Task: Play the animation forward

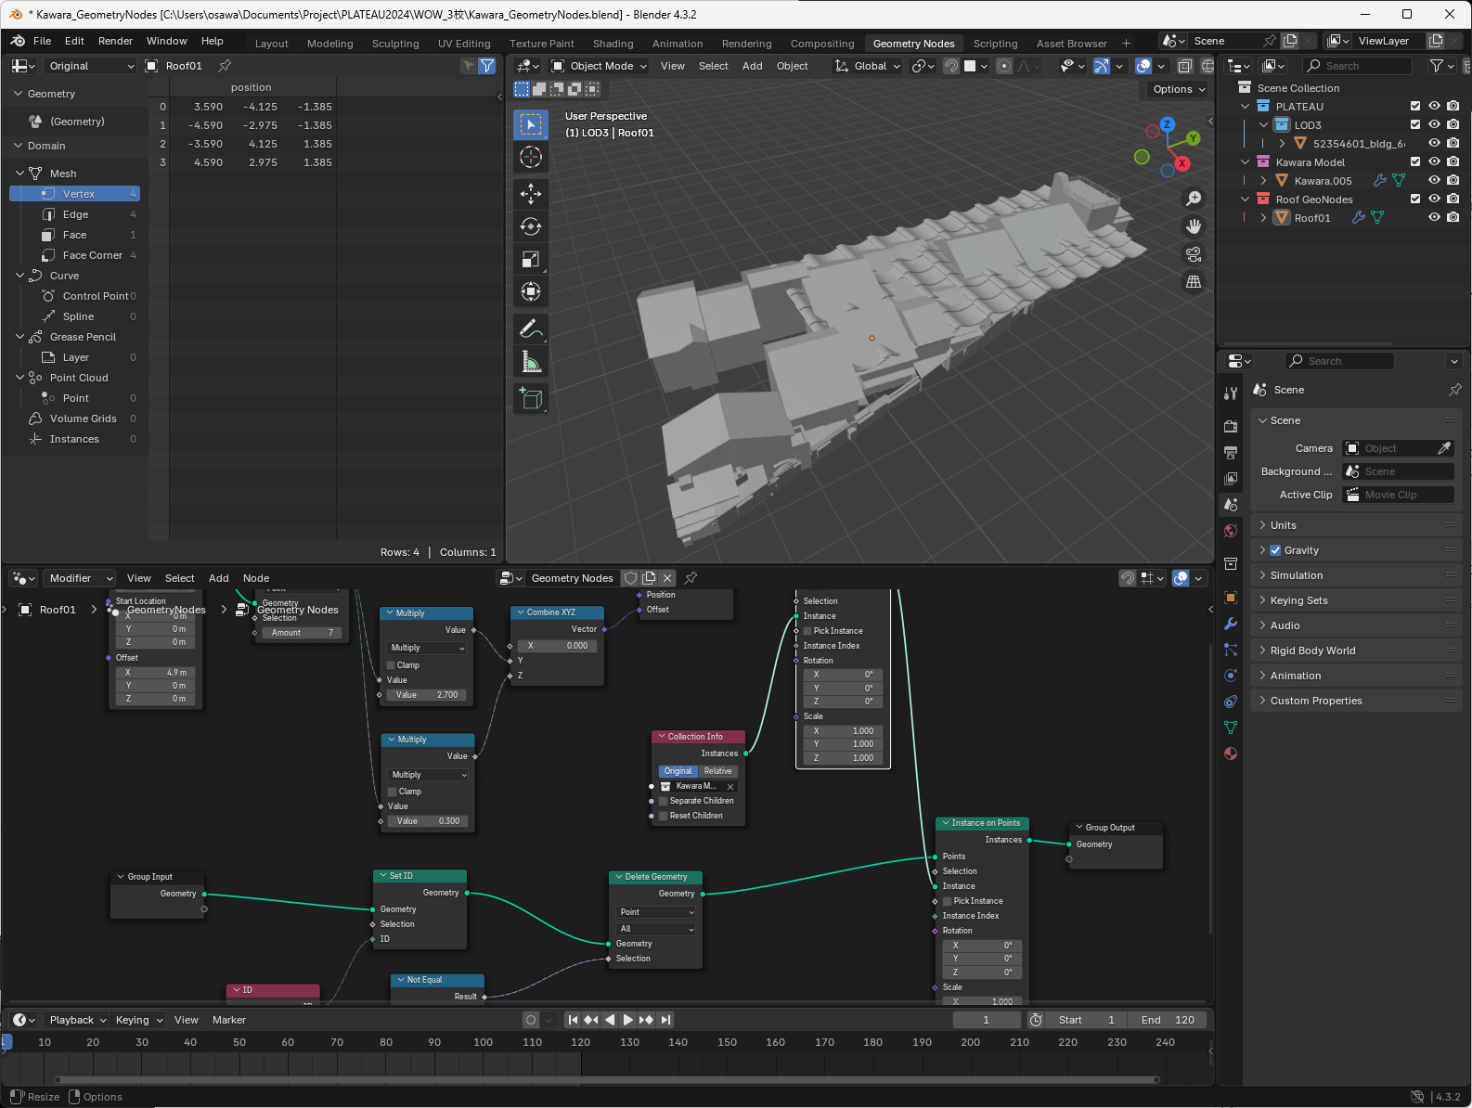Action: [x=628, y=1020]
